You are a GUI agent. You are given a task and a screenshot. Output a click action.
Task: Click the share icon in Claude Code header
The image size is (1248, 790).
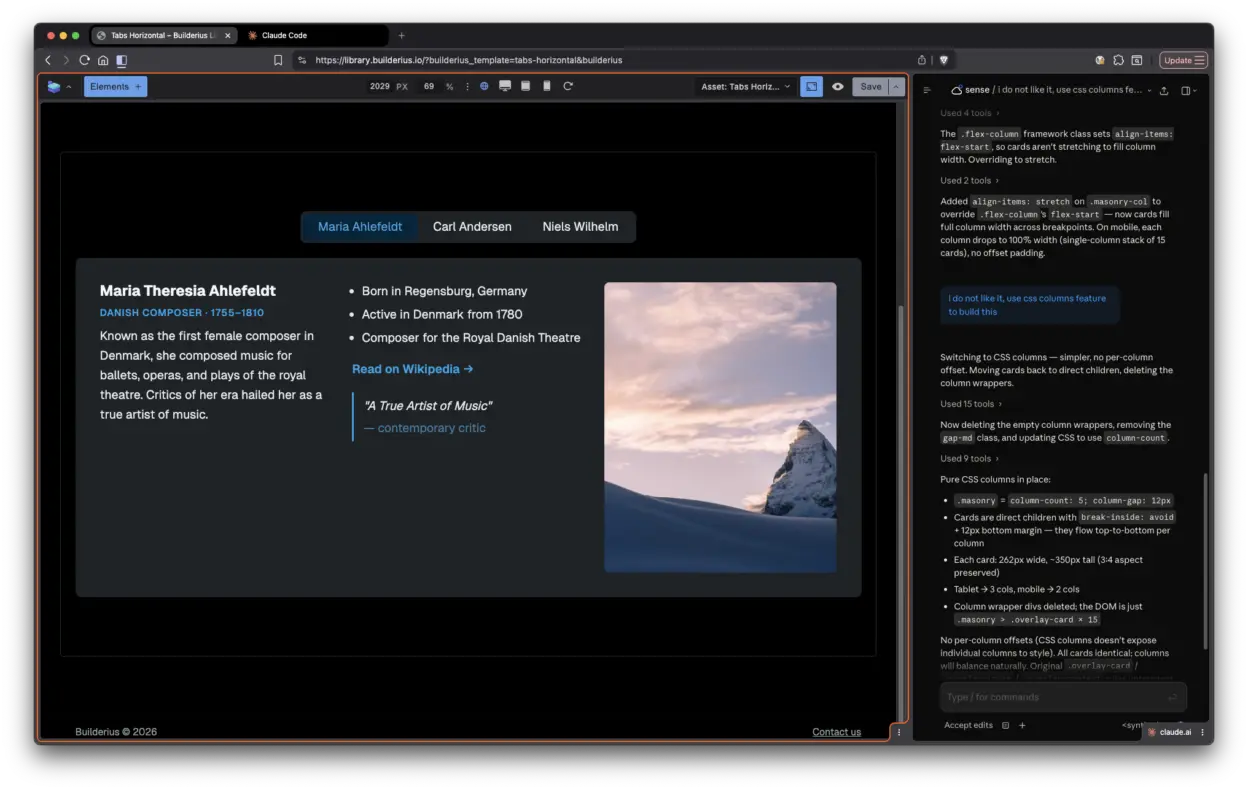pyautogui.click(x=1164, y=91)
